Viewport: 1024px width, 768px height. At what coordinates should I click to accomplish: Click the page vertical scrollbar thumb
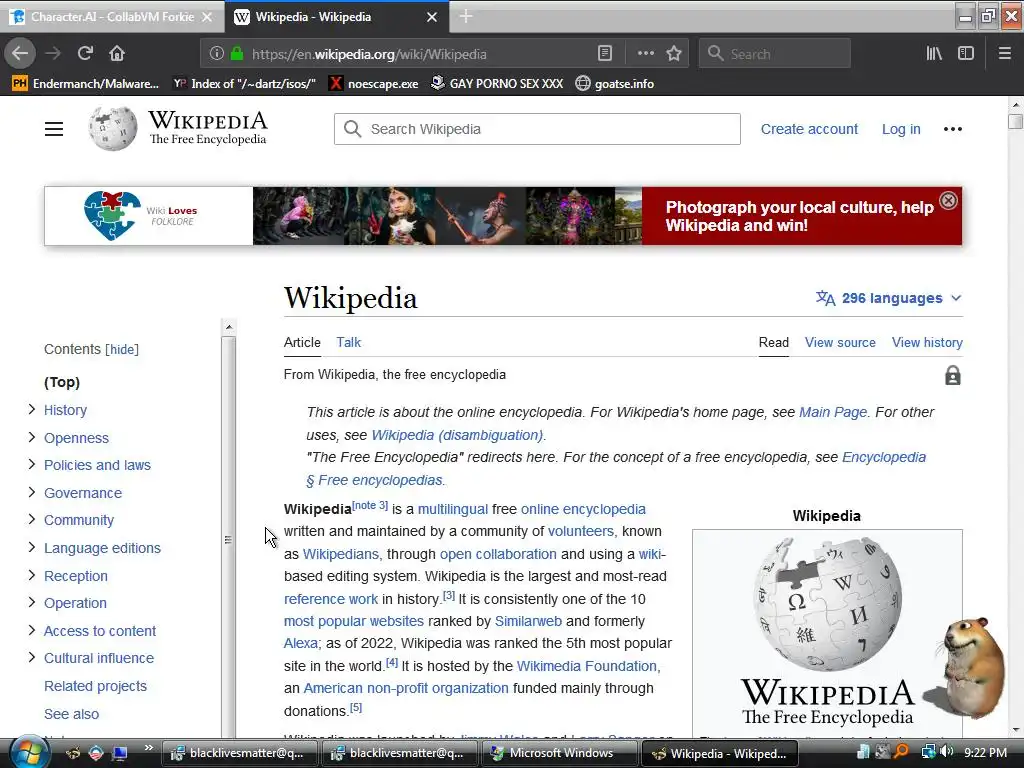click(1016, 121)
